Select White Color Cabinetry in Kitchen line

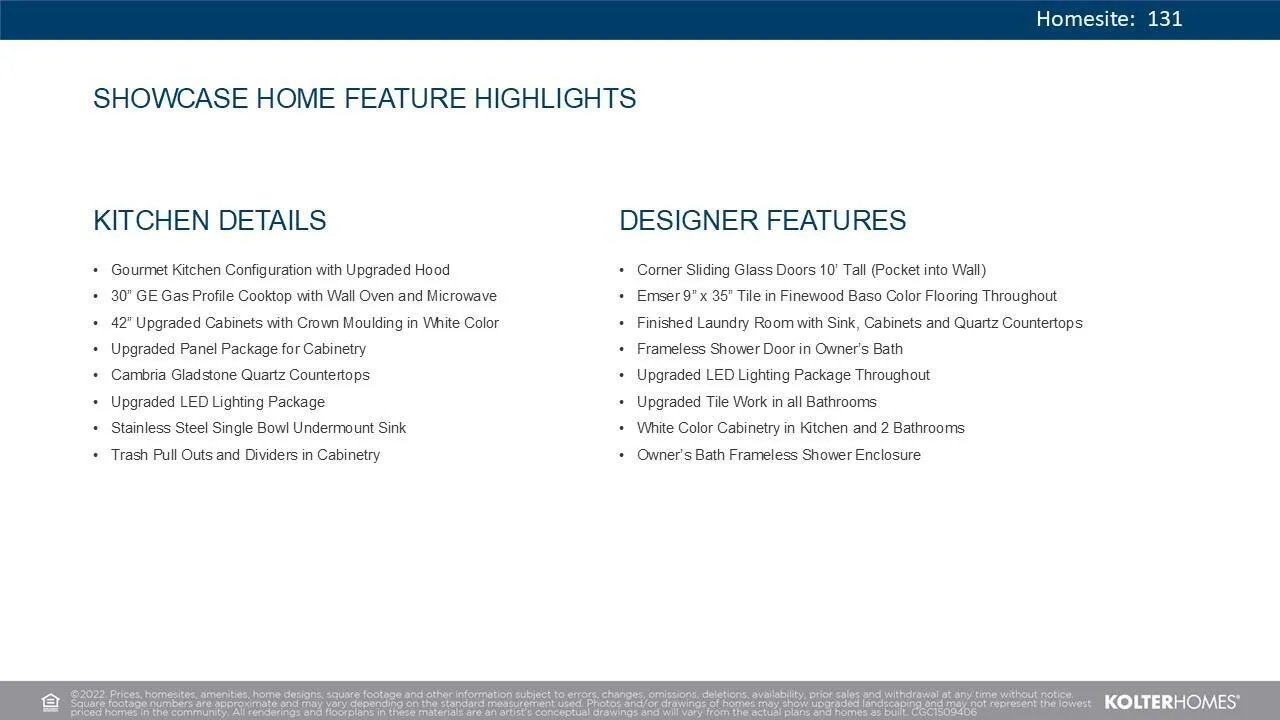point(800,428)
